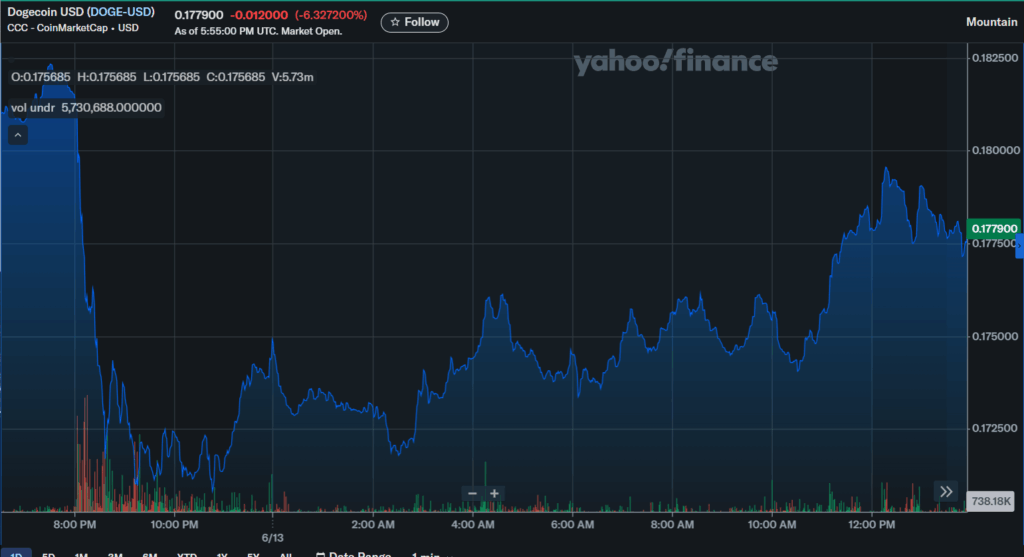The height and width of the screenshot is (557, 1024).
Task: Click the O:0.175685 open value
Action: coord(40,77)
